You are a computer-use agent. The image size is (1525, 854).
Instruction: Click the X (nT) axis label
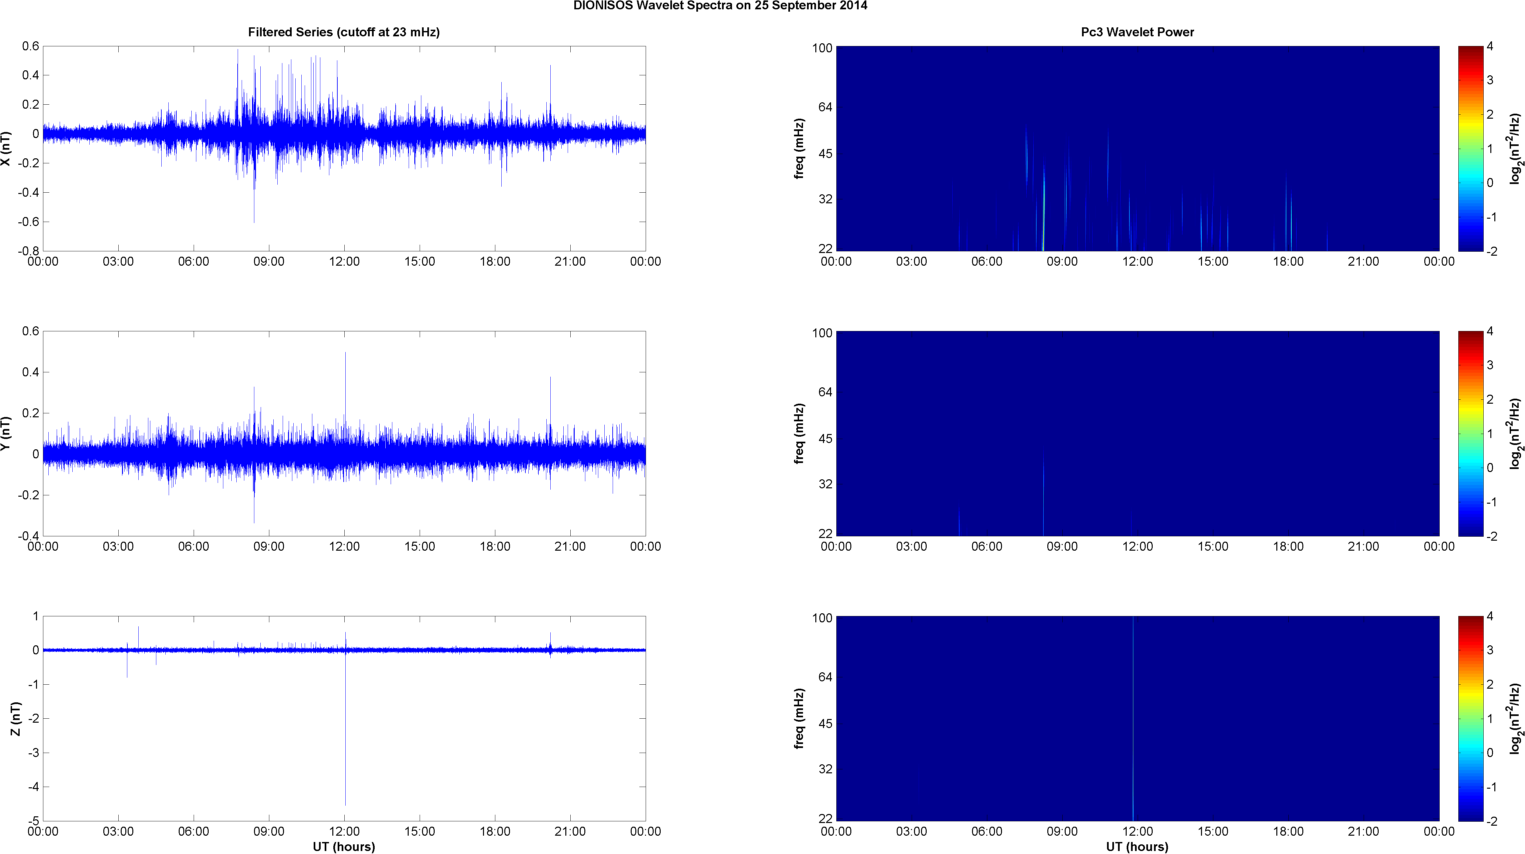7,148
